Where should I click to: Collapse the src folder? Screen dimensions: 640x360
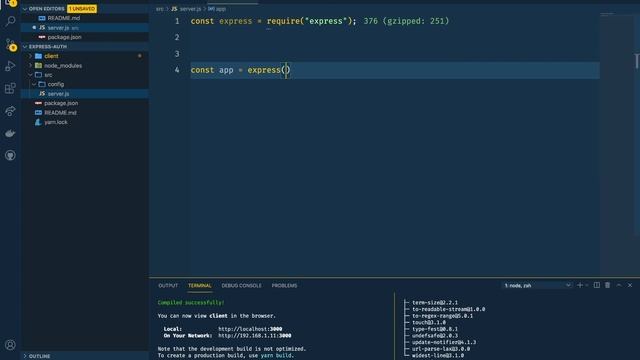coord(31,75)
